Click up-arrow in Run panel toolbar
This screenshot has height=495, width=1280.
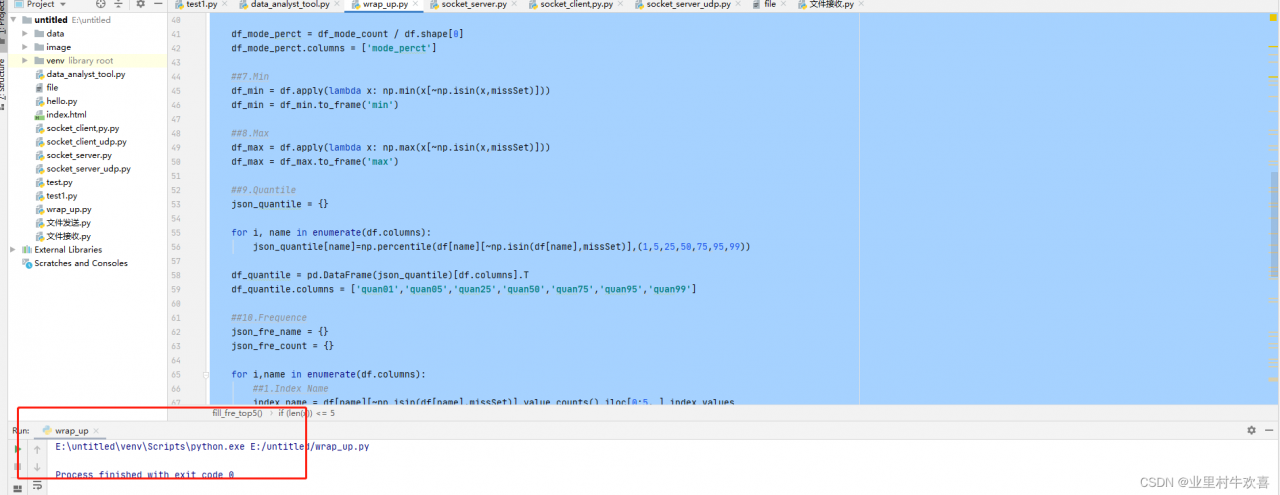(x=37, y=448)
